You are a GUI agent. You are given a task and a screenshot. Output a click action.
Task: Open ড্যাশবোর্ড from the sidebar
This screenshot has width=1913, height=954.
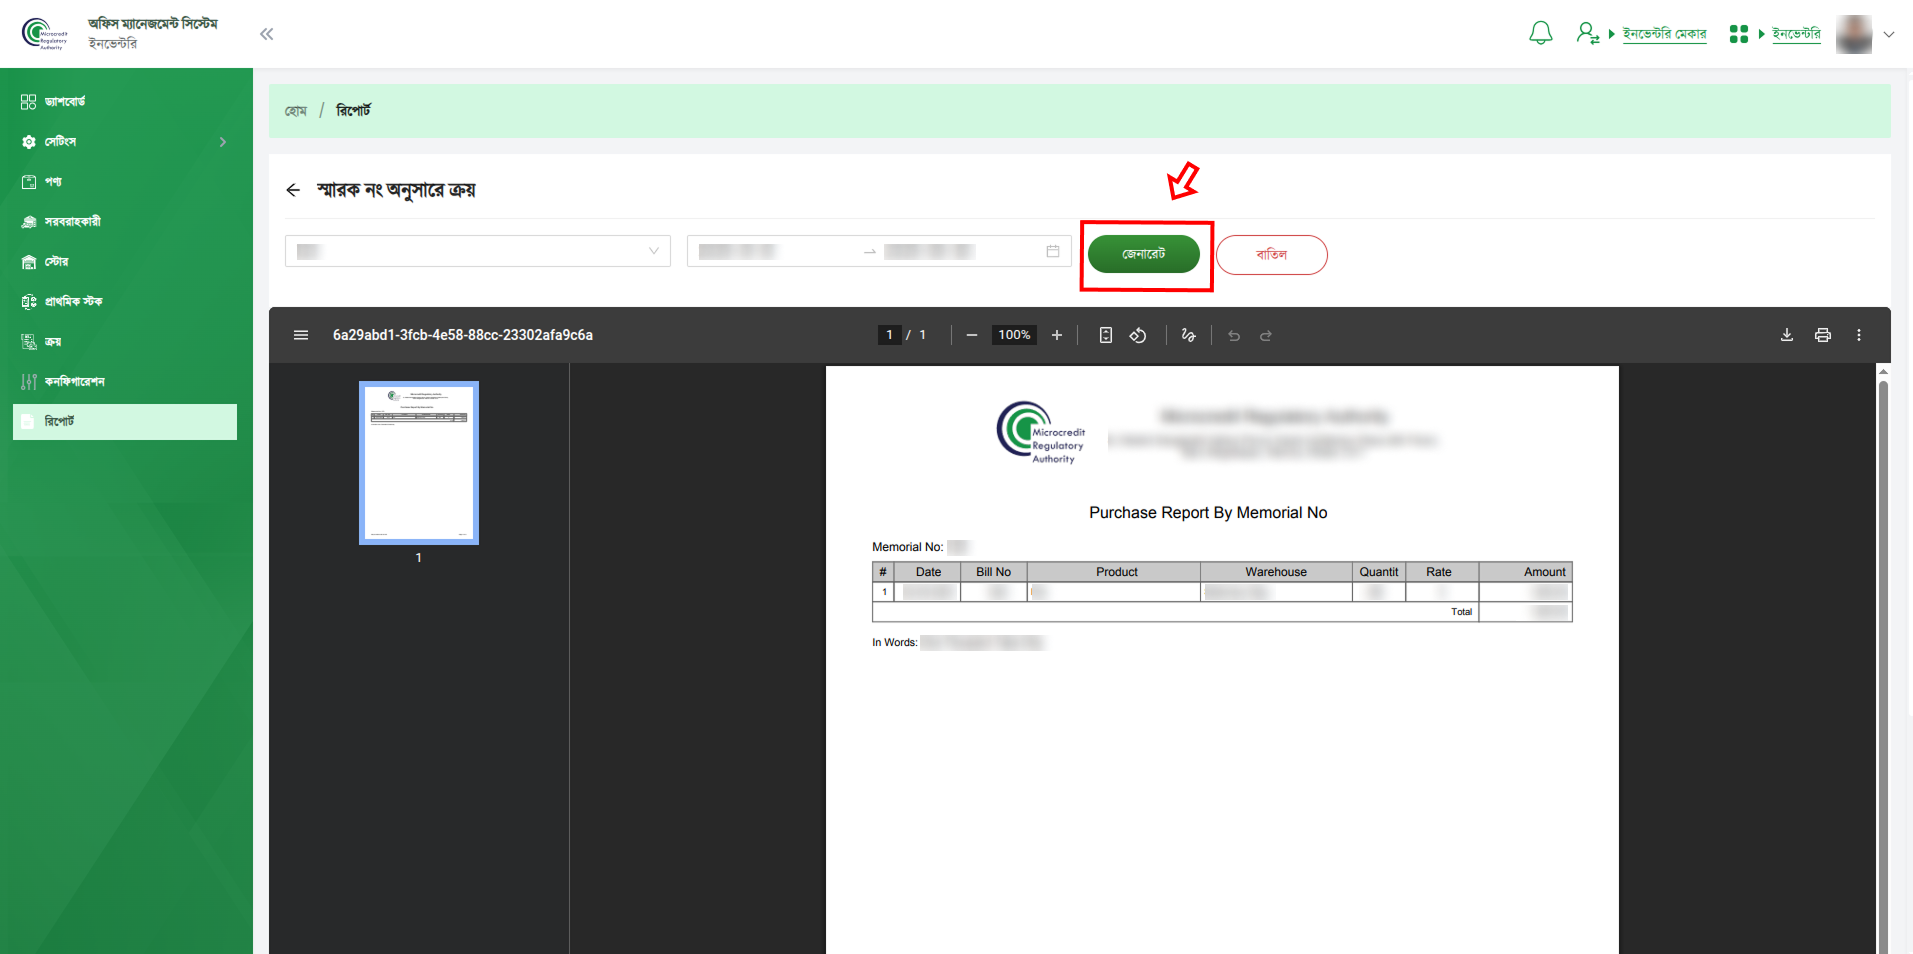point(65,102)
